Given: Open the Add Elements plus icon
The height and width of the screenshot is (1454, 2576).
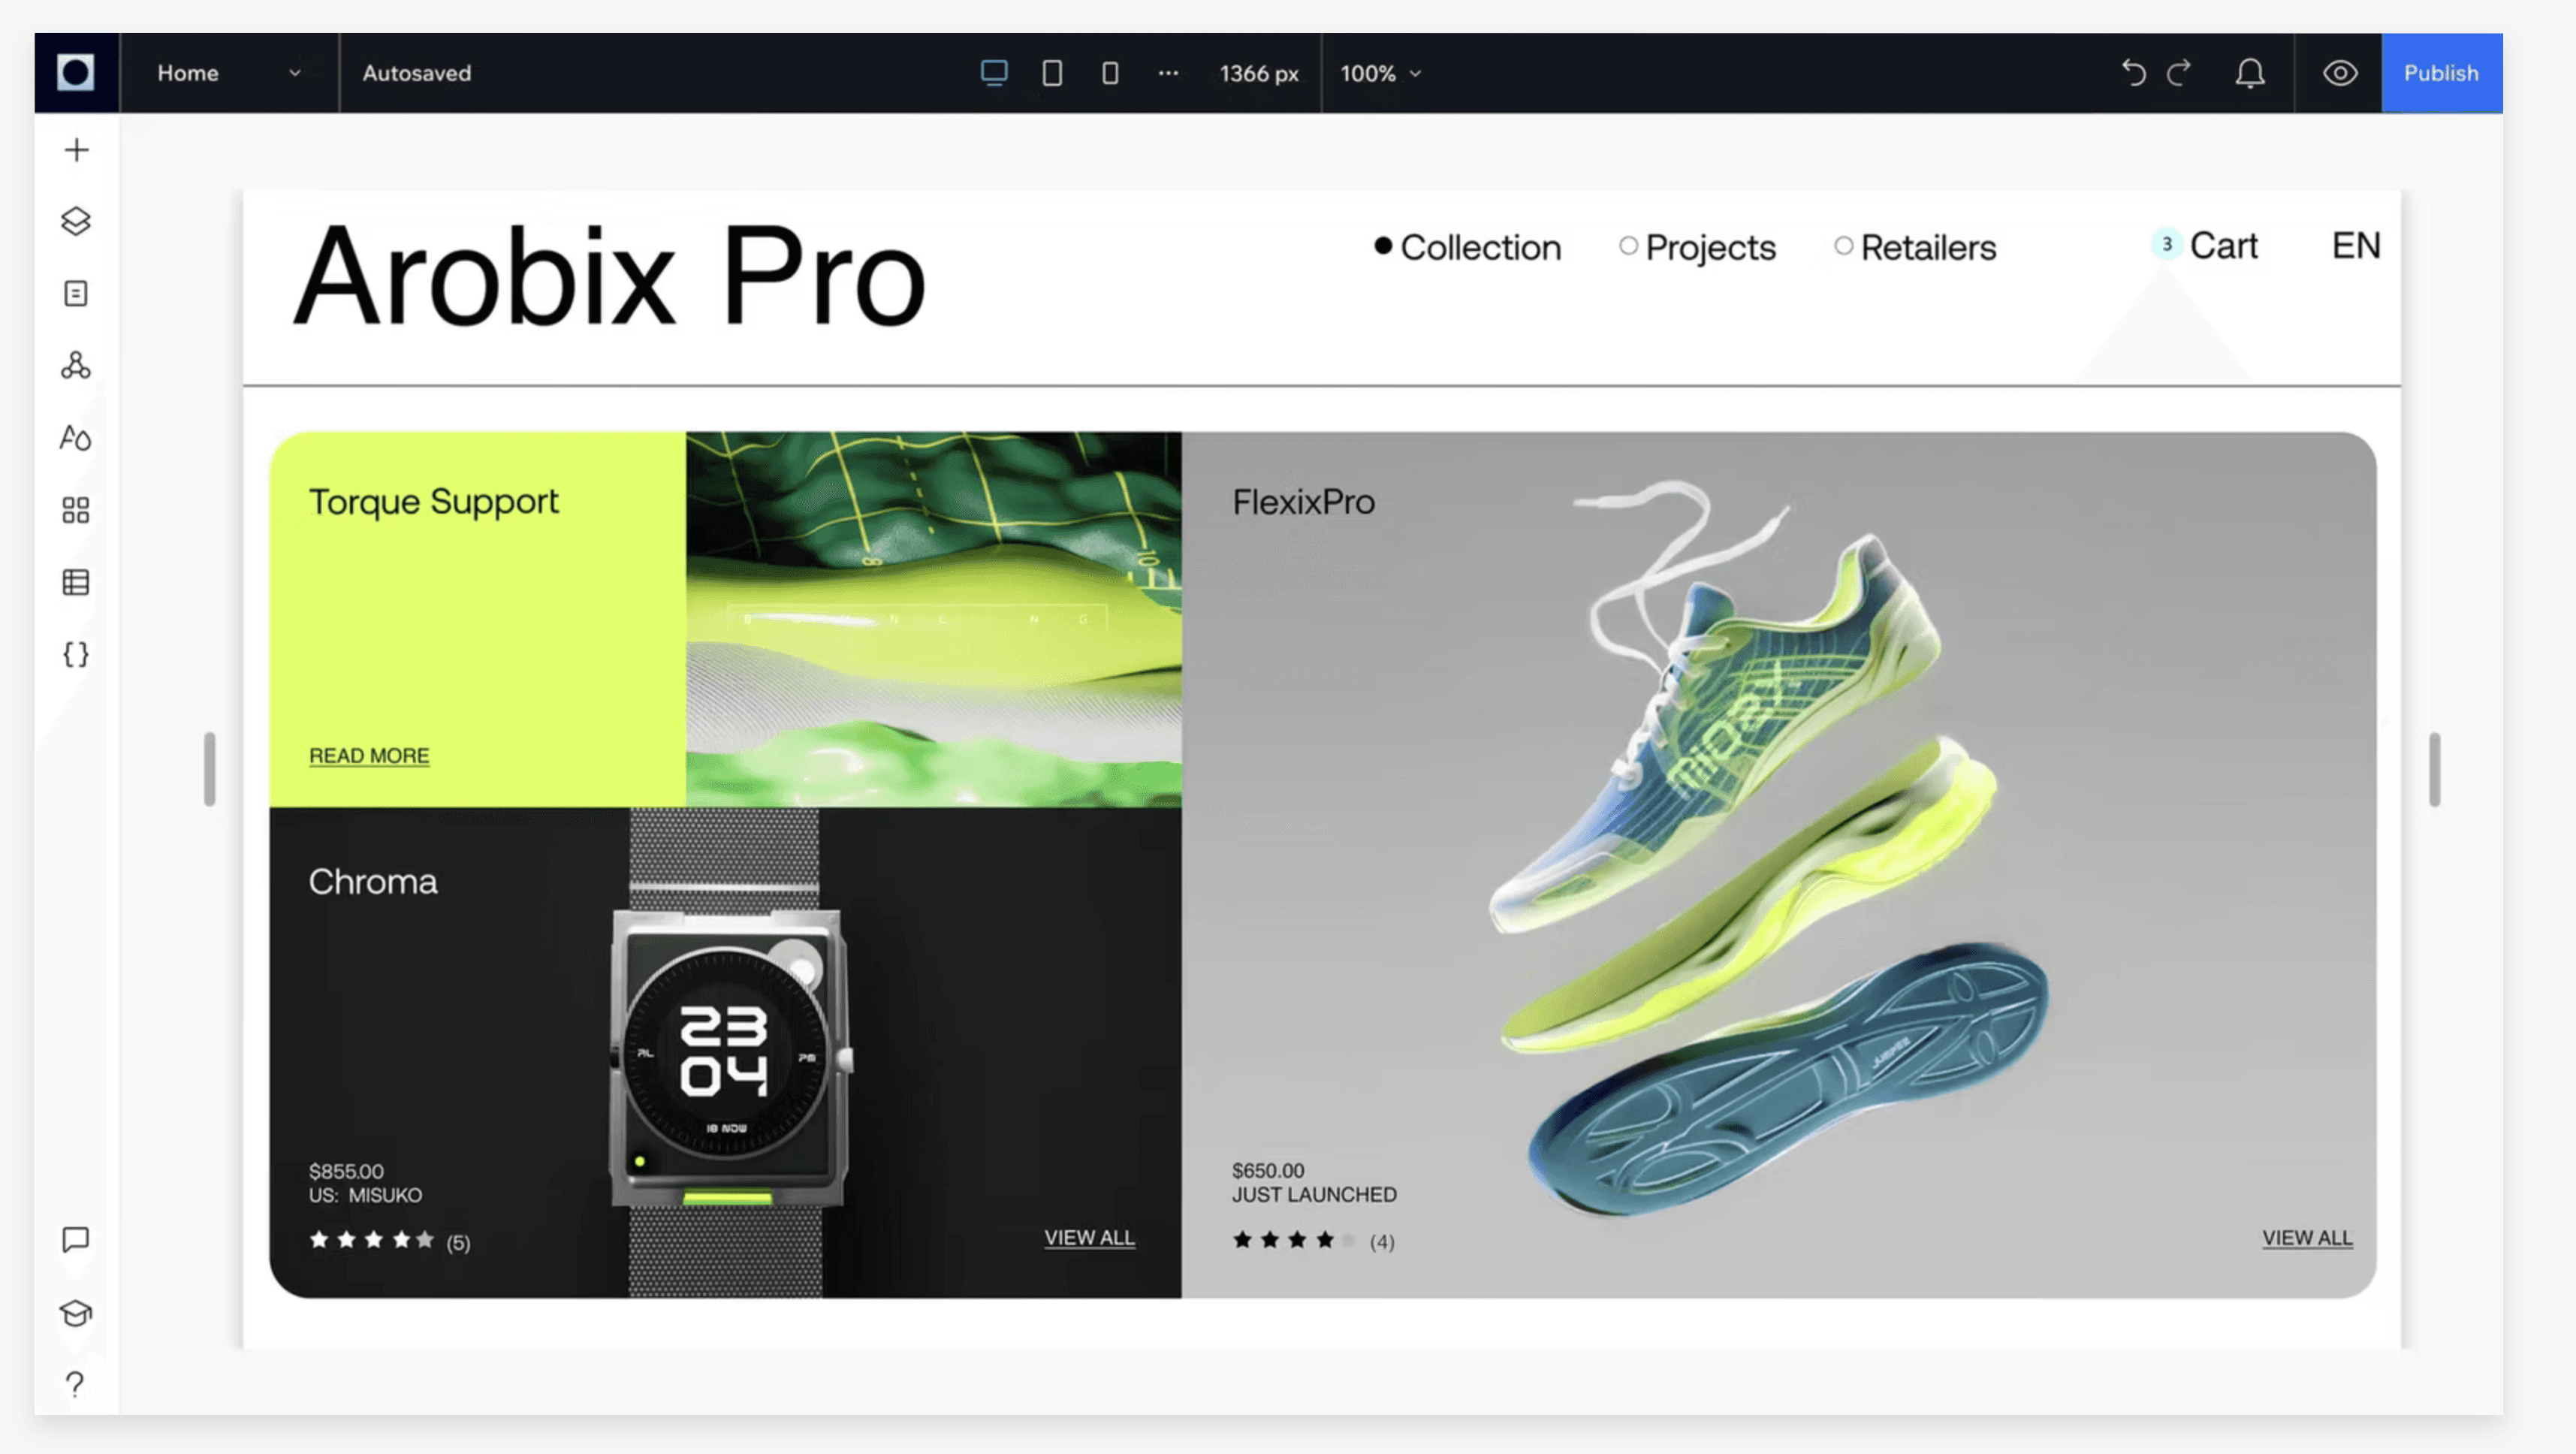Looking at the screenshot, I should pos(76,150).
